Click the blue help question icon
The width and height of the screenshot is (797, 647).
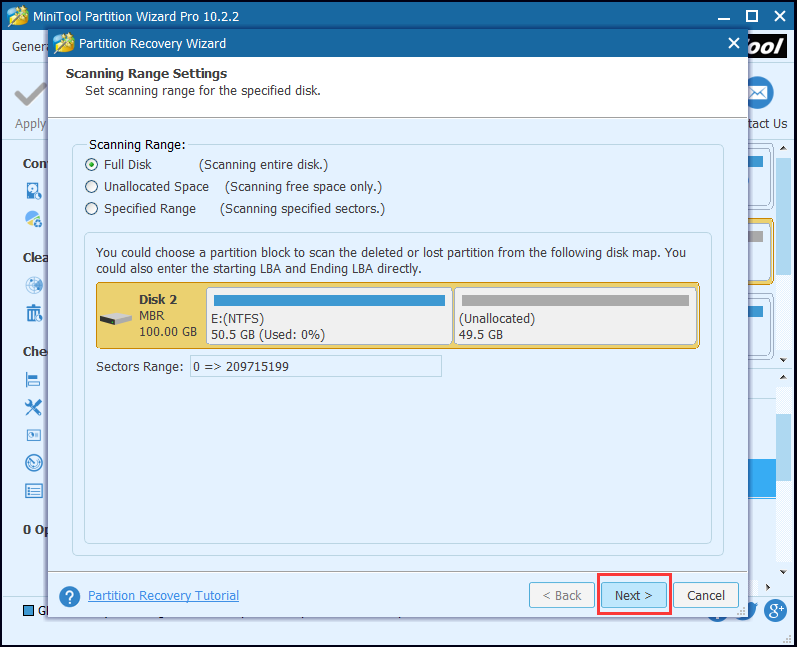[x=70, y=596]
